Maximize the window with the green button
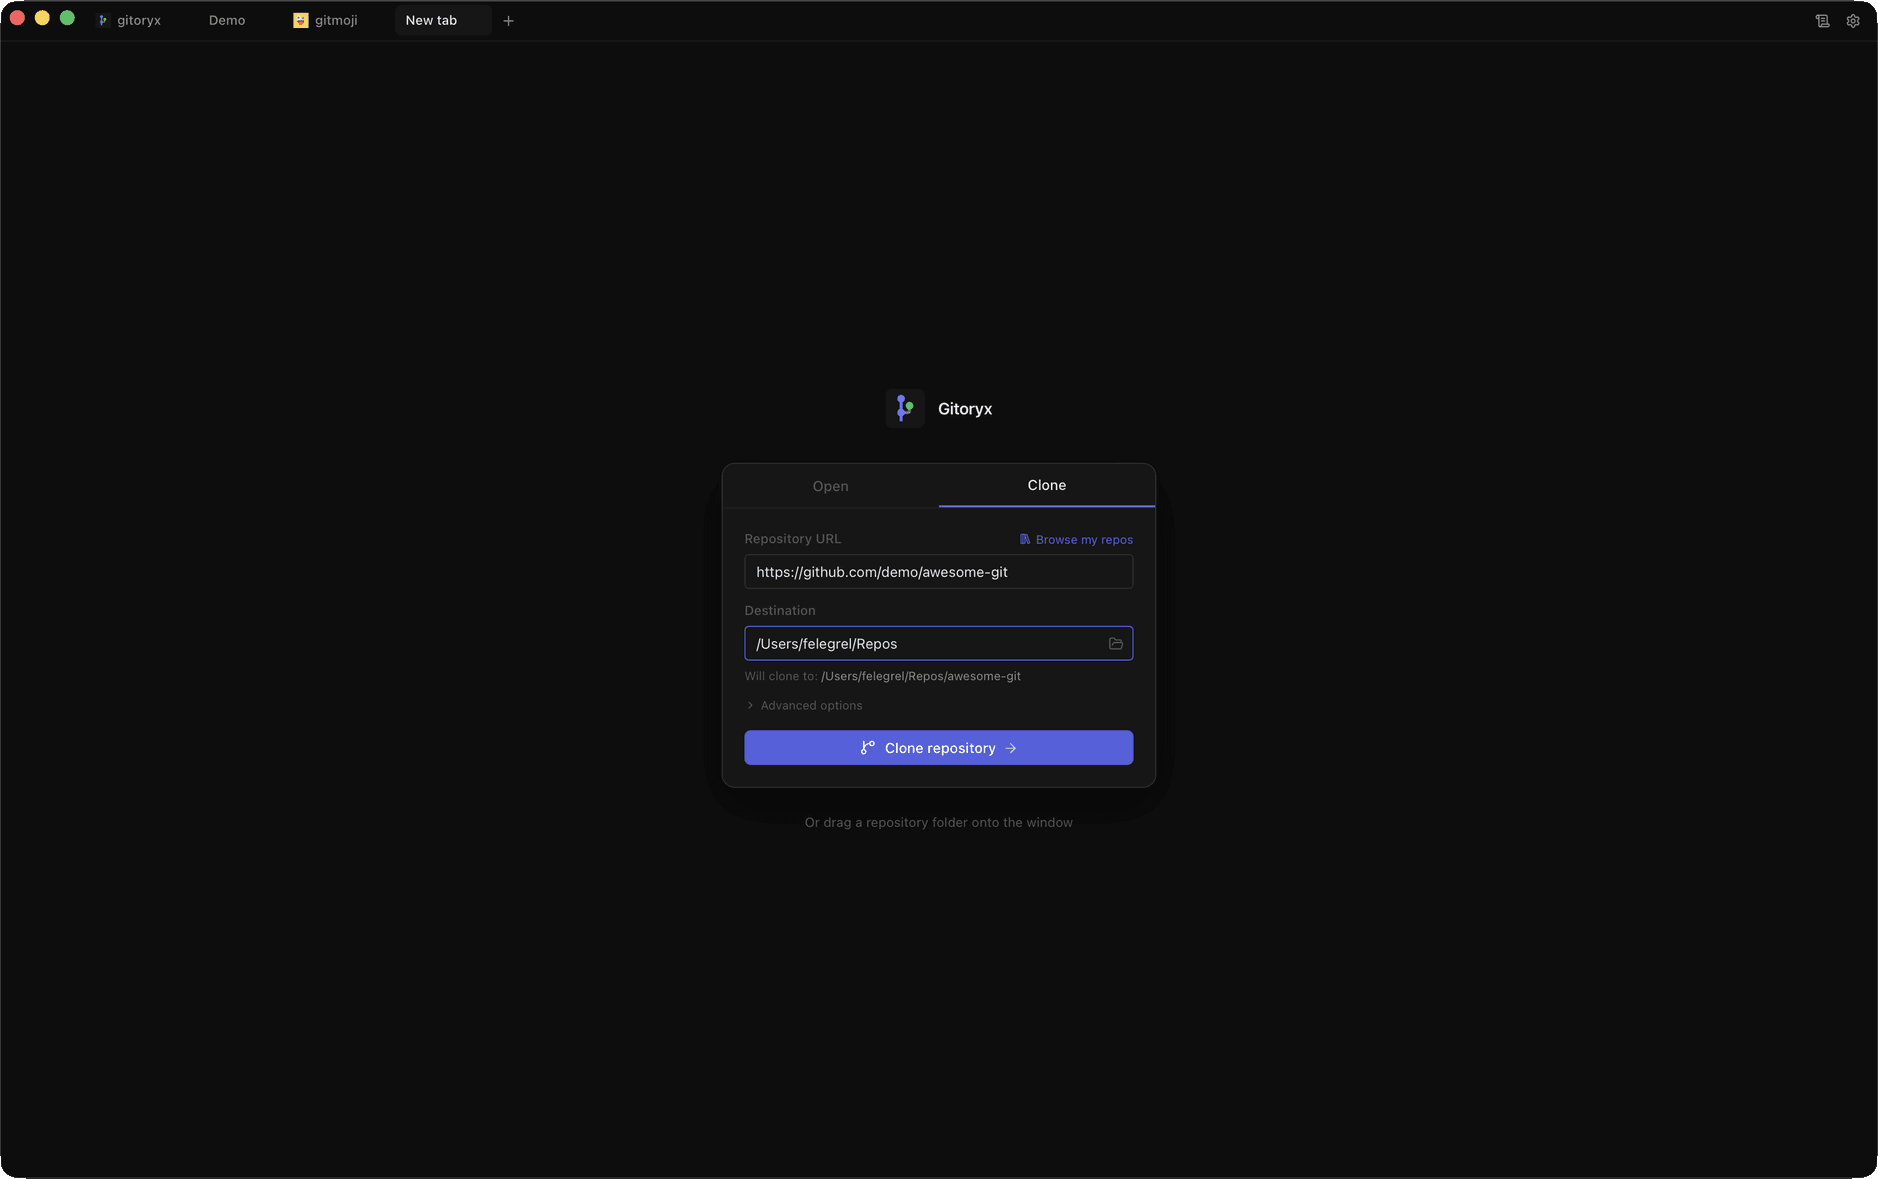The width and height of the screenshot is (1878, 1179). click(x=67, y=18)
